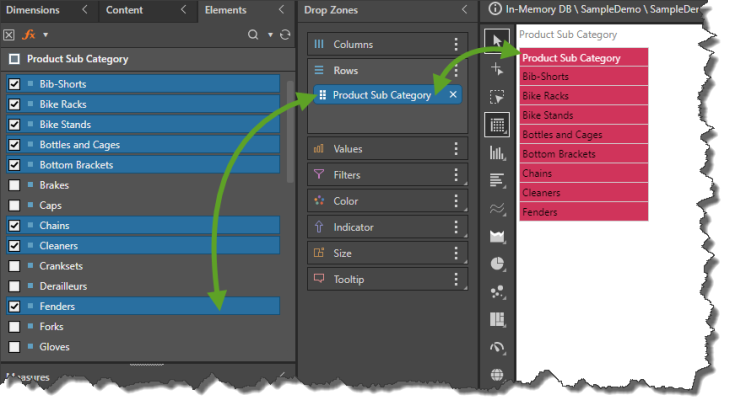Expand the dropdown arrow beside the fx icon
Image resolution: width=735 pixels, height=411 pixels.
45,34
